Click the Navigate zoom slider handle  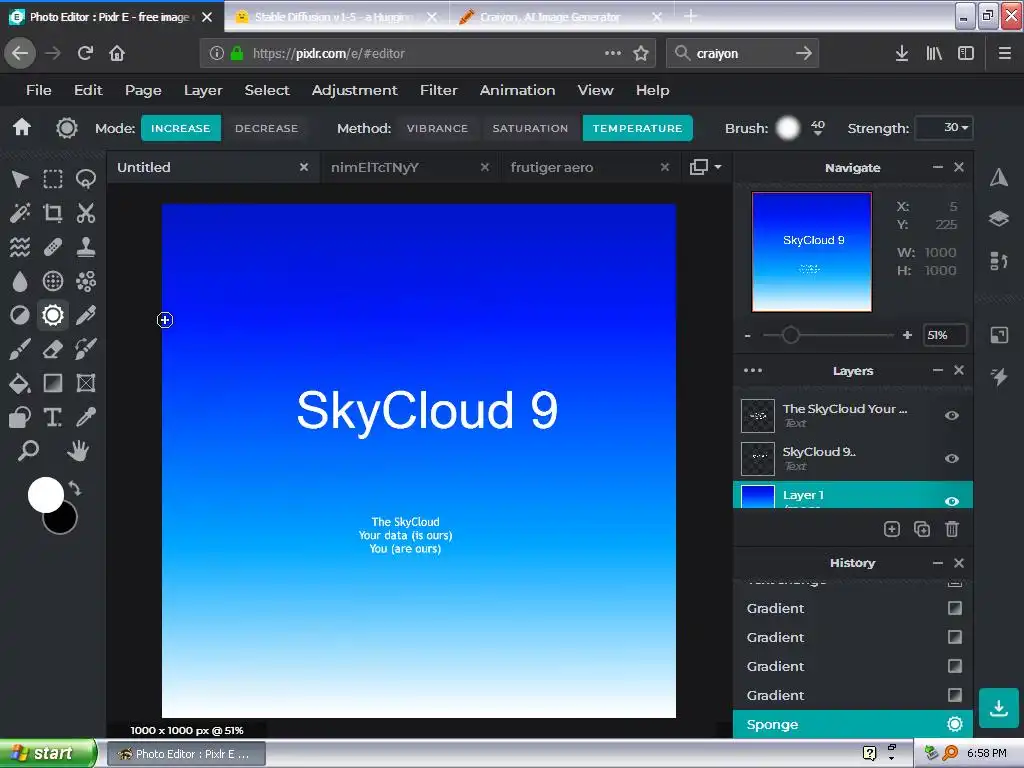pos(790,335)
